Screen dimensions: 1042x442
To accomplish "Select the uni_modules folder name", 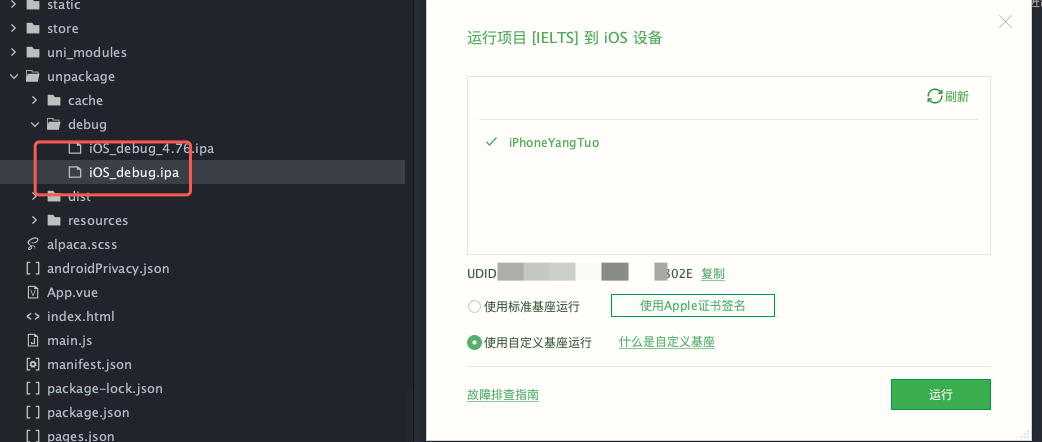I will (x=87, y=53).
